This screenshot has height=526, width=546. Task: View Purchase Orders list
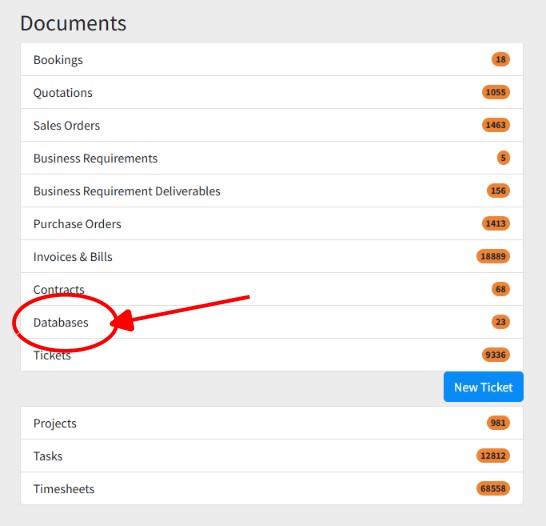272,223
